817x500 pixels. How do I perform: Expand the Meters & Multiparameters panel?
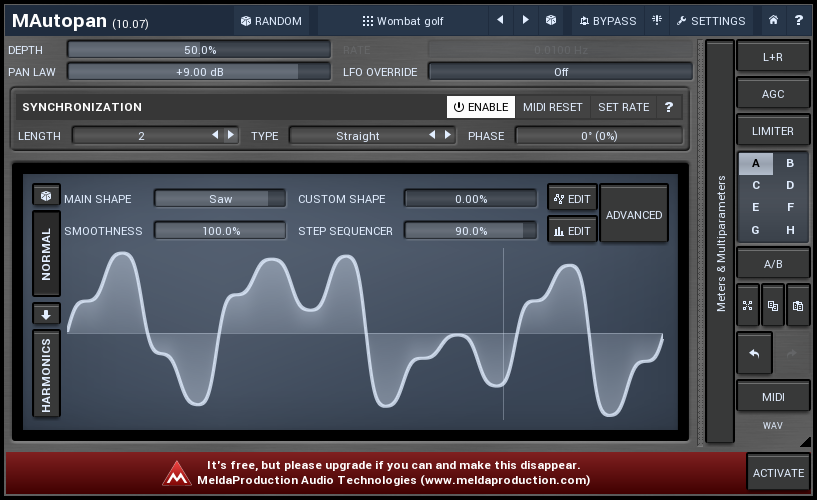point(720,242)
